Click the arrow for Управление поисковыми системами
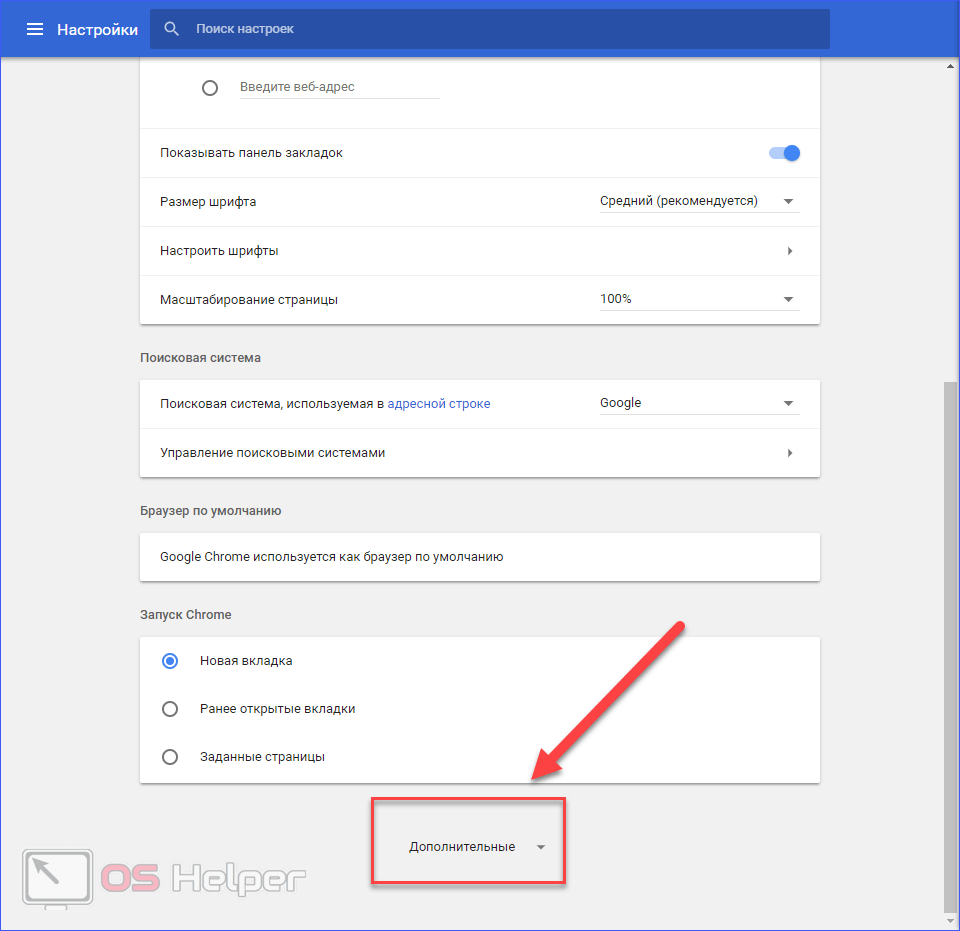This screenshot has width=960, height=931. point(789,453)
